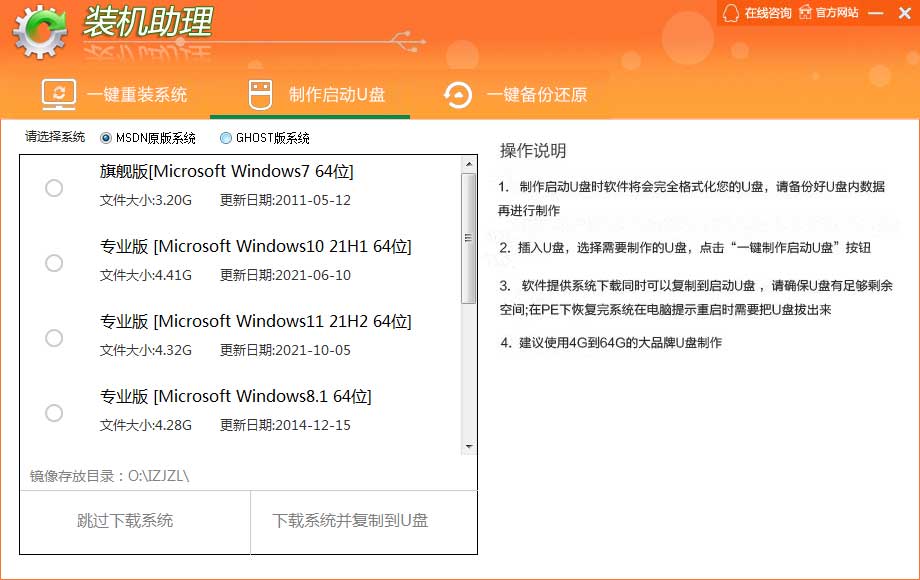Click the system list scrollbar down arrow

coord(468,446)
